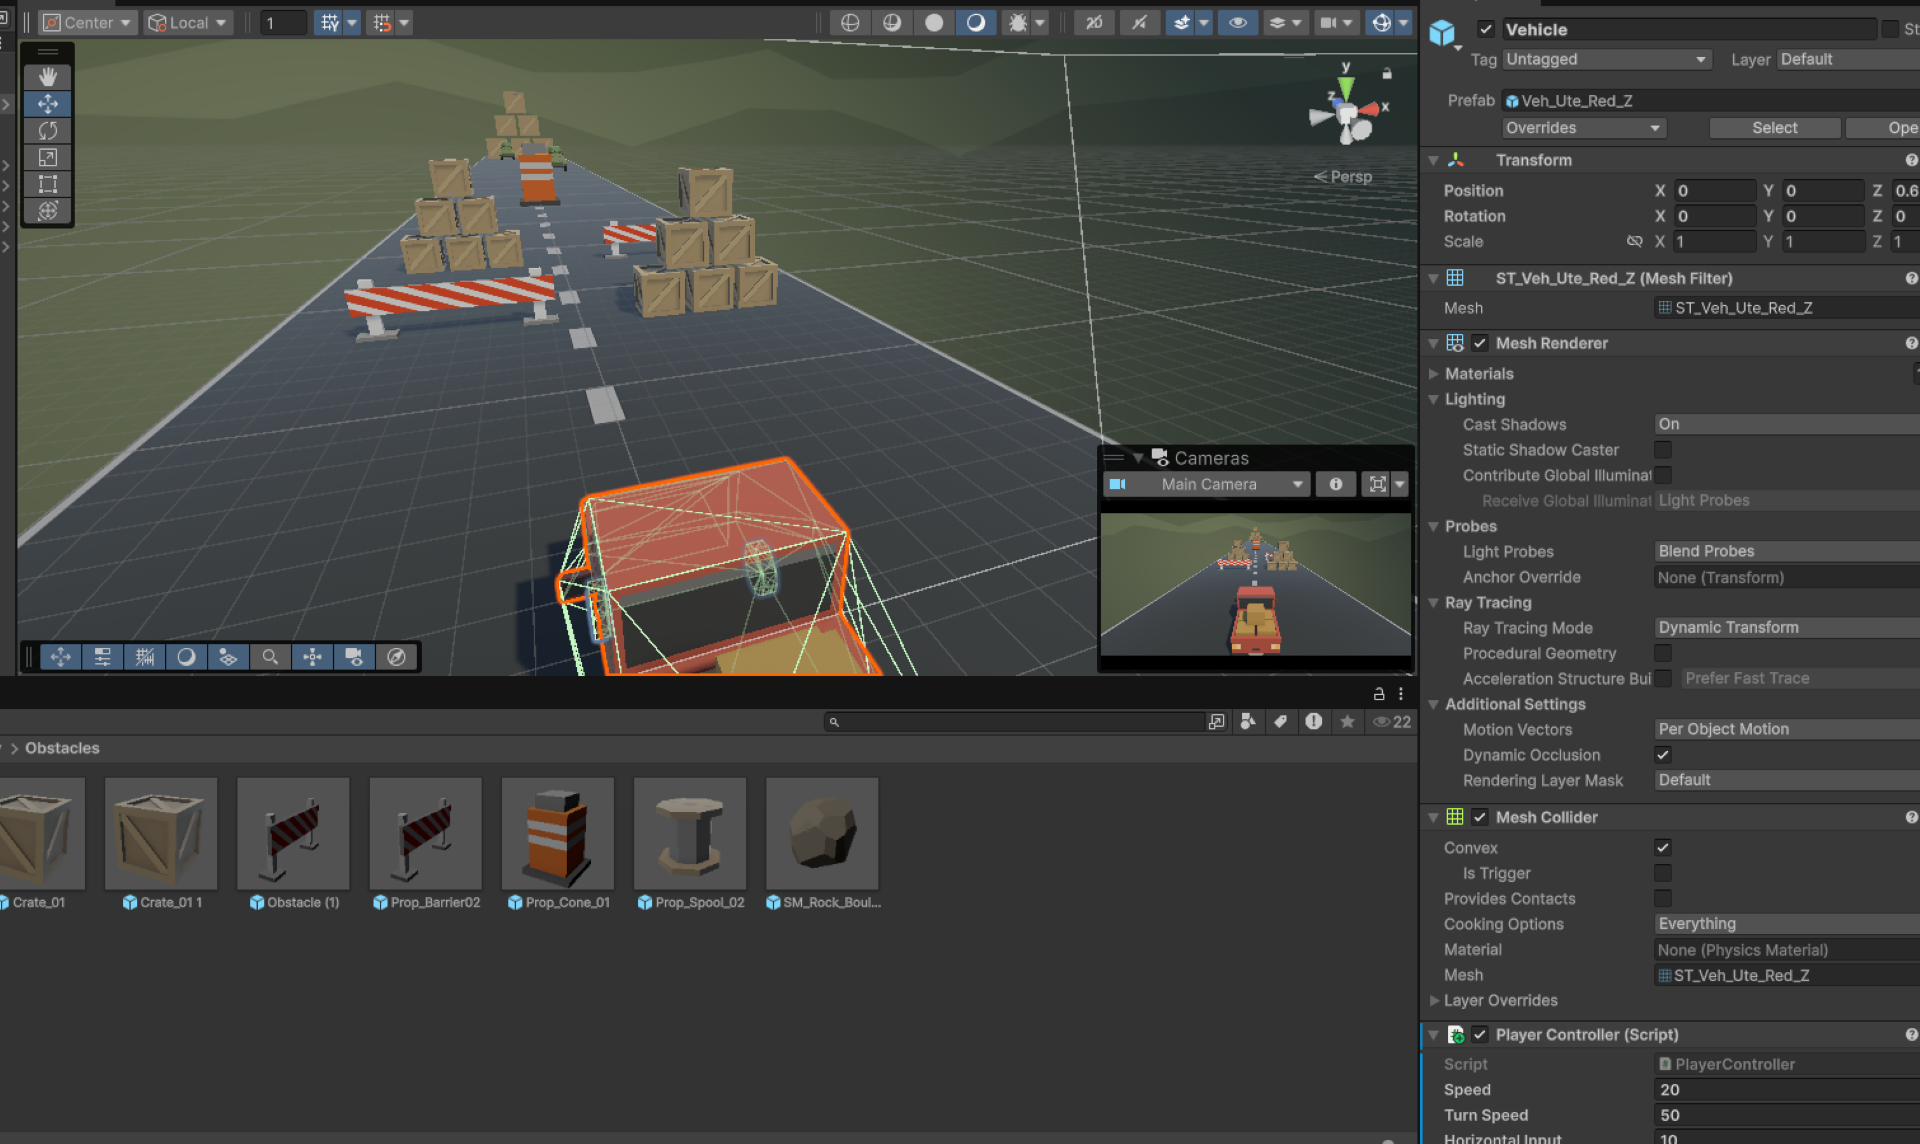Open the Tag Untagged dropdown
The height and width of the screenshot is (1144, 1920).
(x=1606, y=60)
